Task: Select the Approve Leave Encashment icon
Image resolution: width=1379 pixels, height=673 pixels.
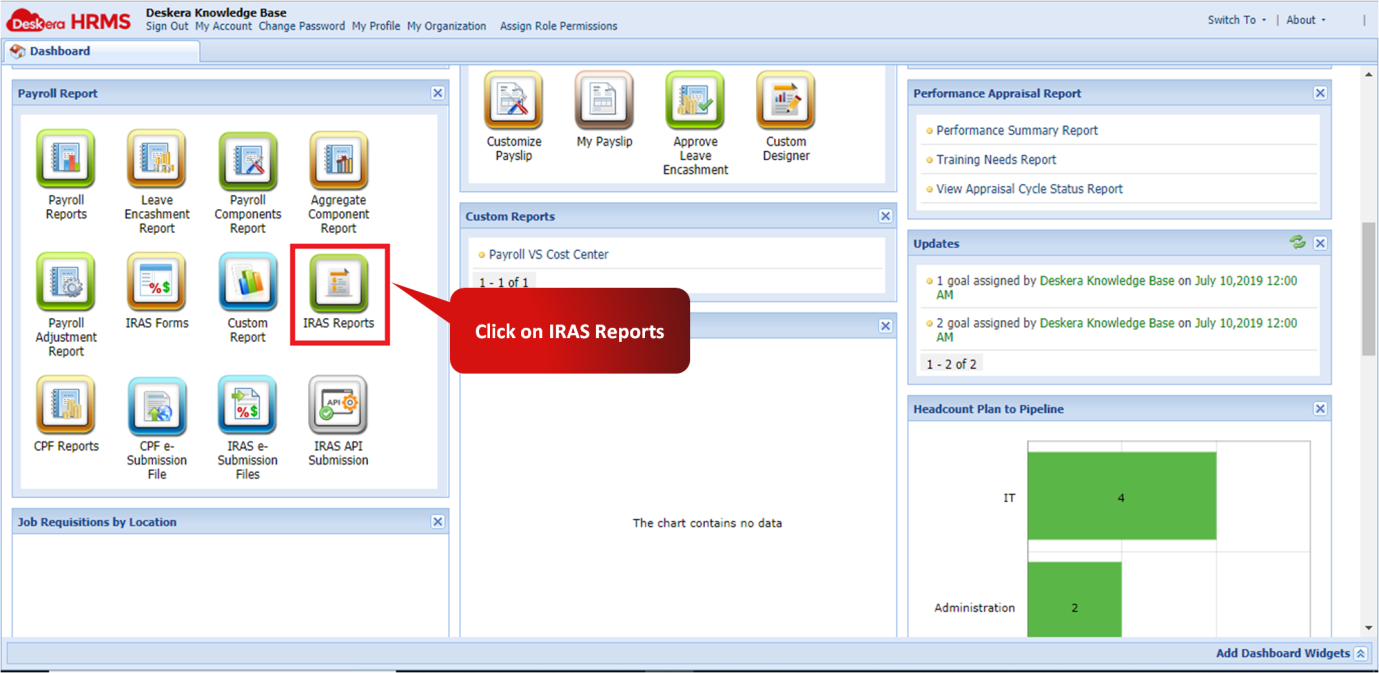Action: point(694,100)
